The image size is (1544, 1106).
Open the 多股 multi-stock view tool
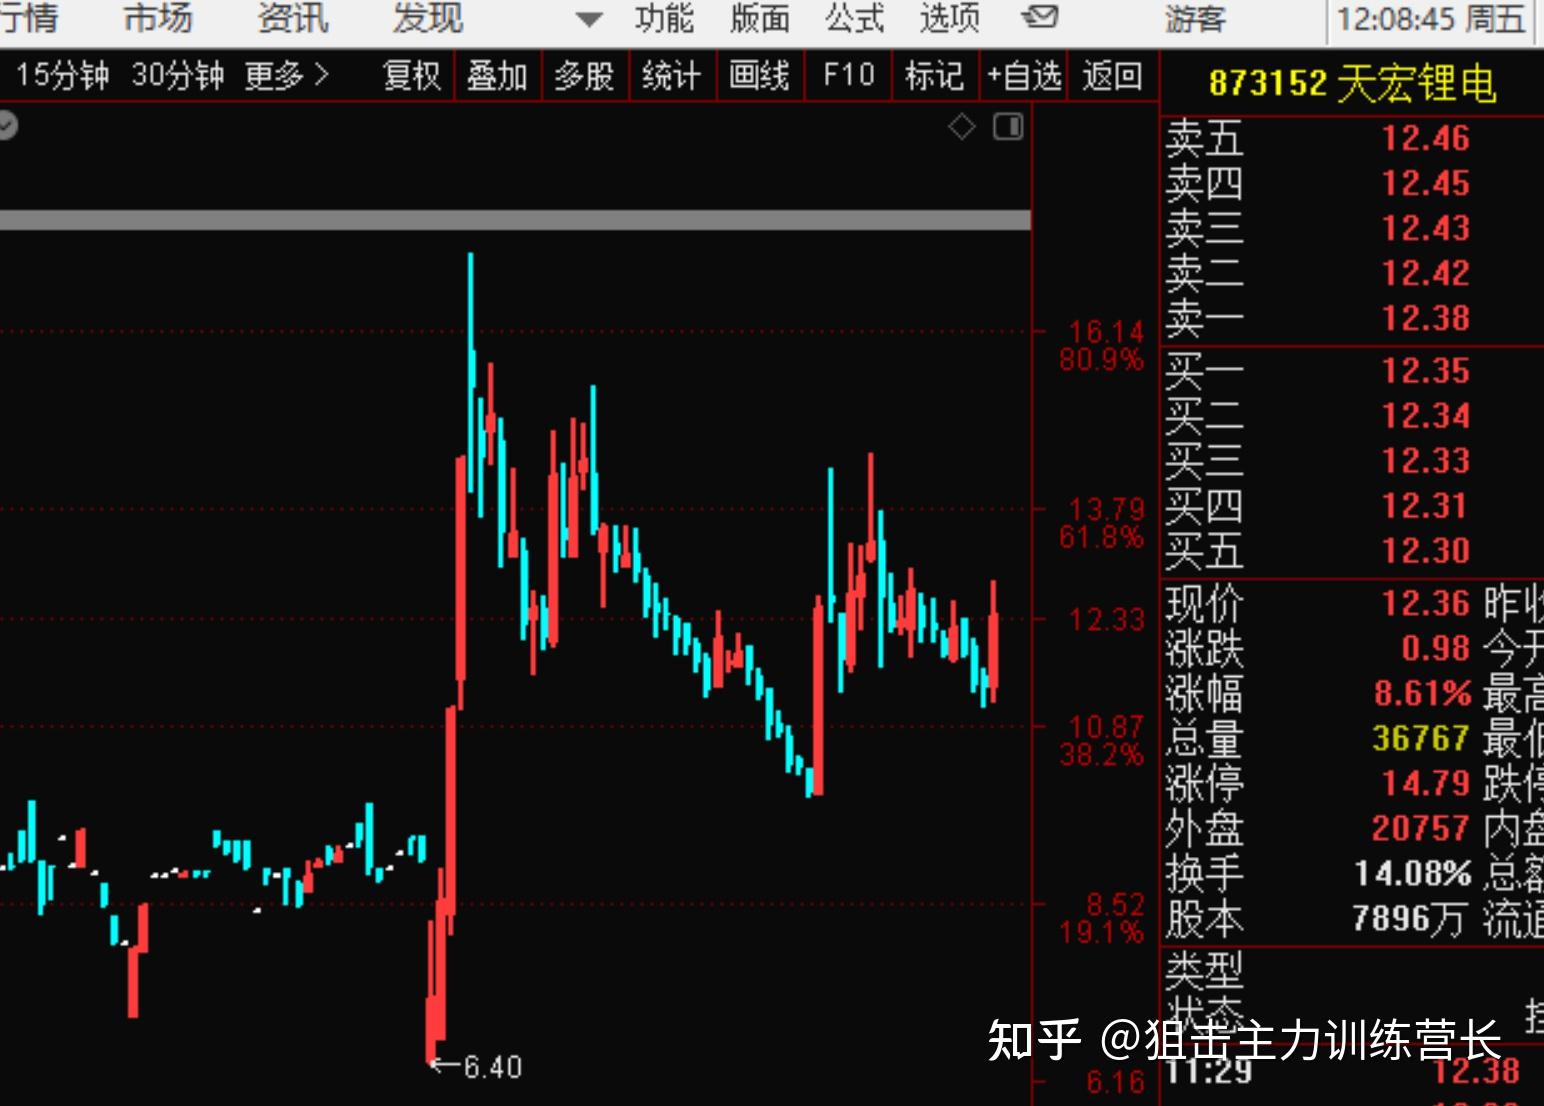coord(585,75)
